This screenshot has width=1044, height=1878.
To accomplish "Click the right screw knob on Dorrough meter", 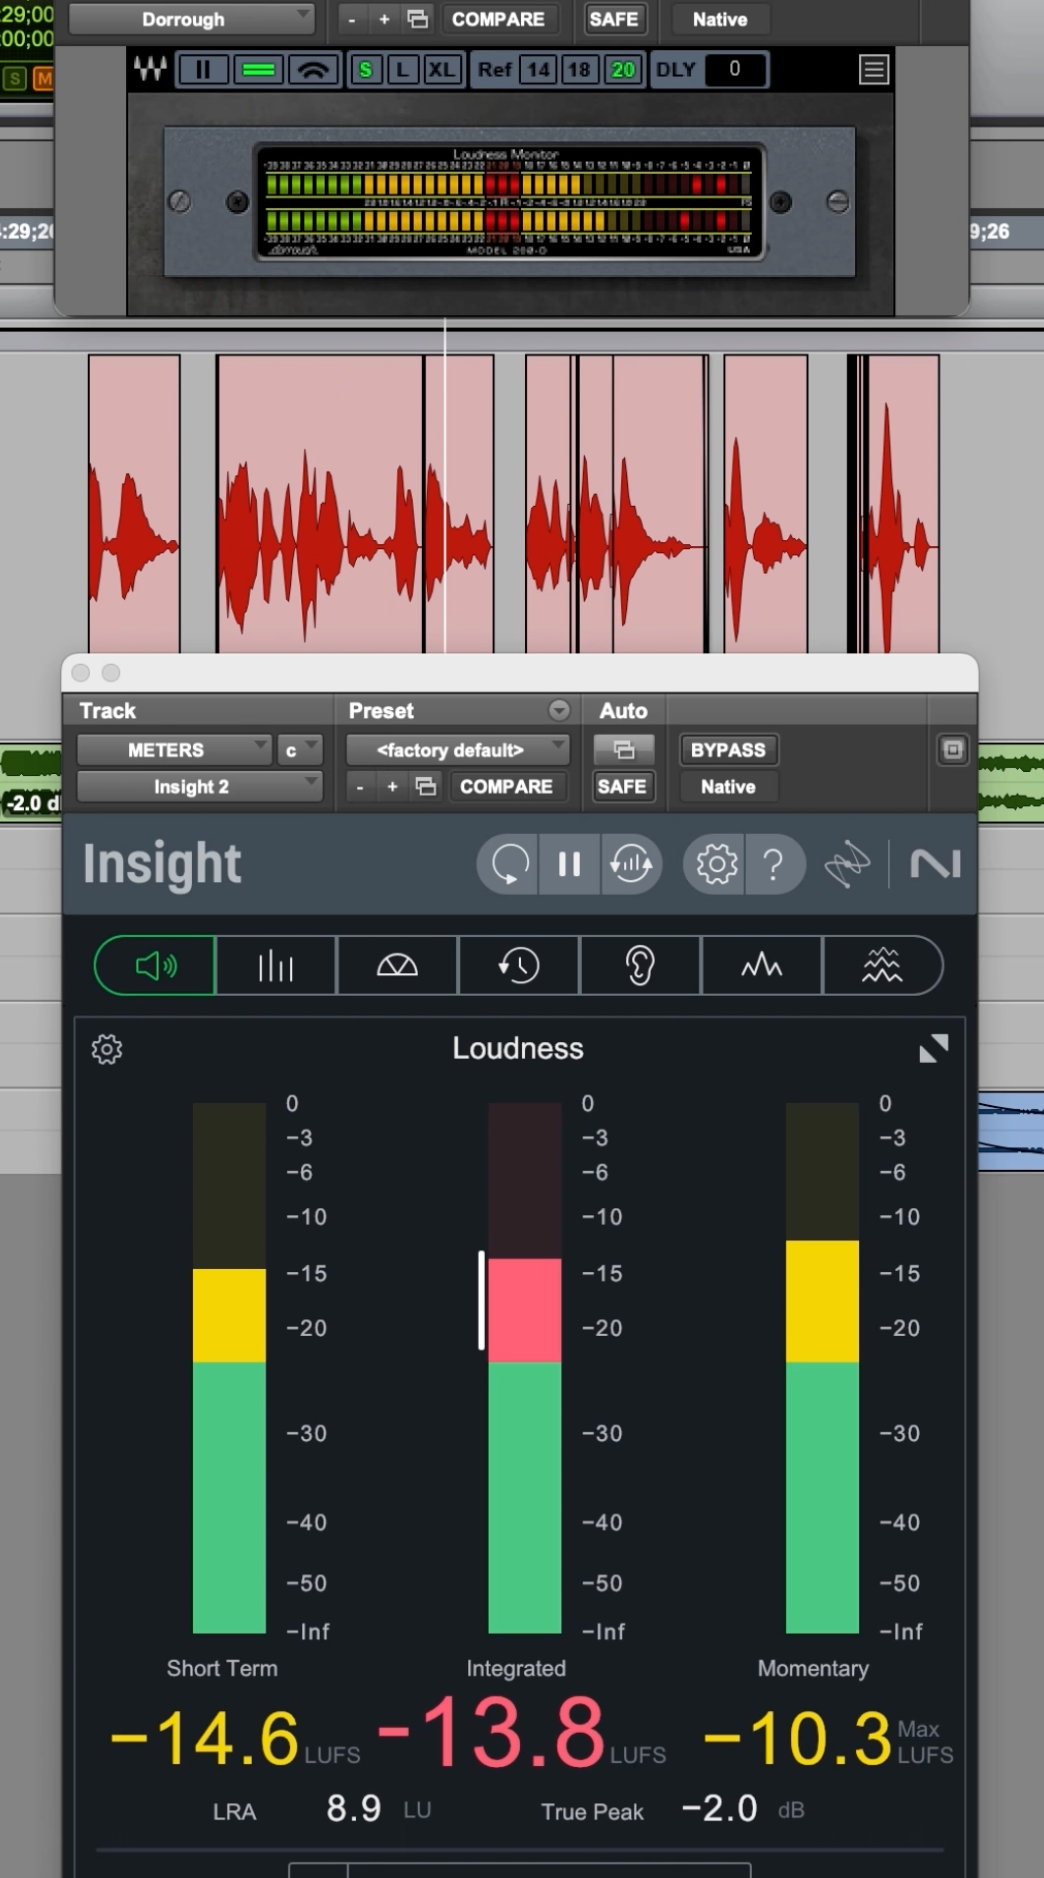I will (x=838, y=201).
